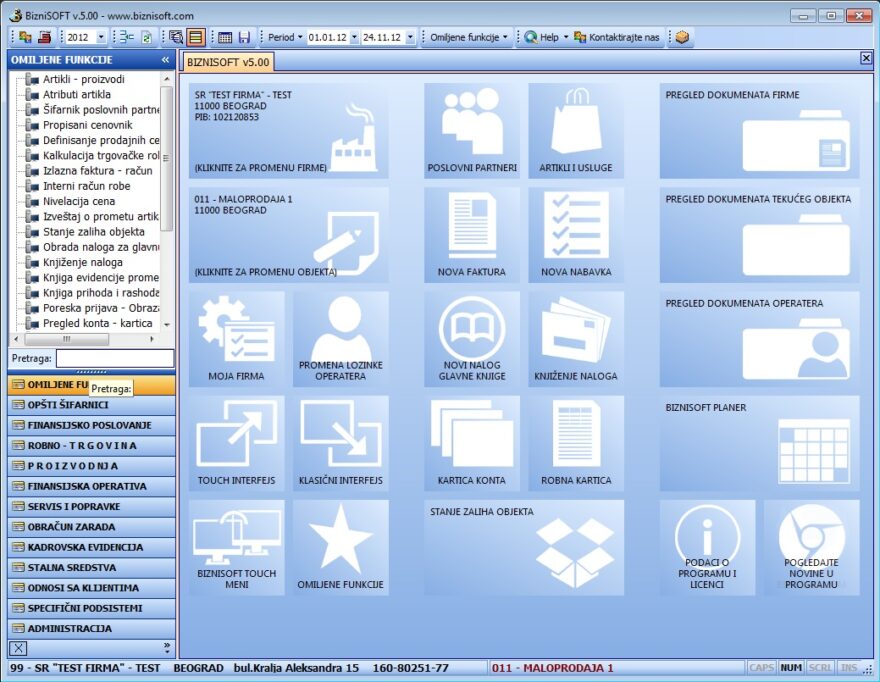880x682 pixels.
Task: Open Finansijsko poslovanje menu section
Action: (91, 425)
